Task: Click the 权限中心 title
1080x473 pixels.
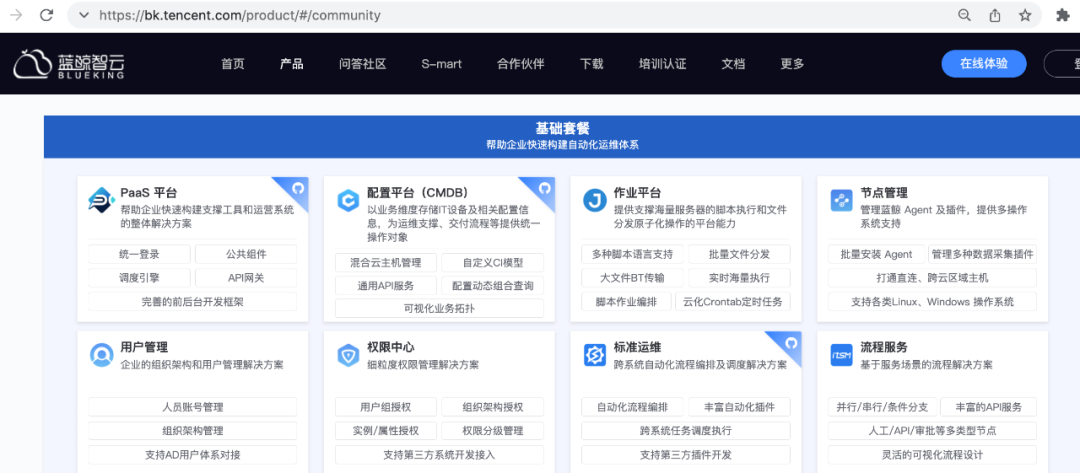Action: (391, 347)
